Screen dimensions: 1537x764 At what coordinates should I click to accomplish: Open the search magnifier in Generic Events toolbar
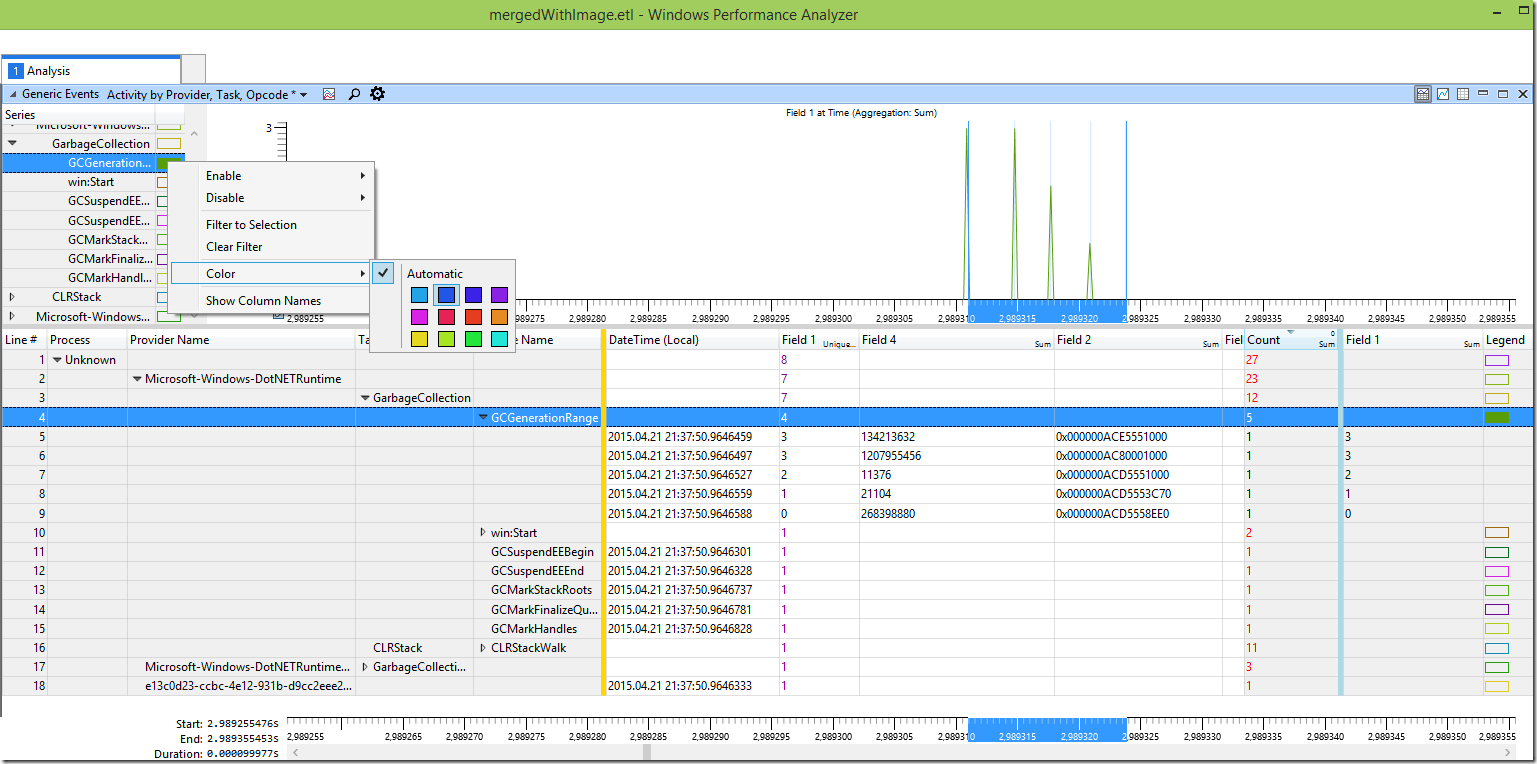tap(353, 94)
